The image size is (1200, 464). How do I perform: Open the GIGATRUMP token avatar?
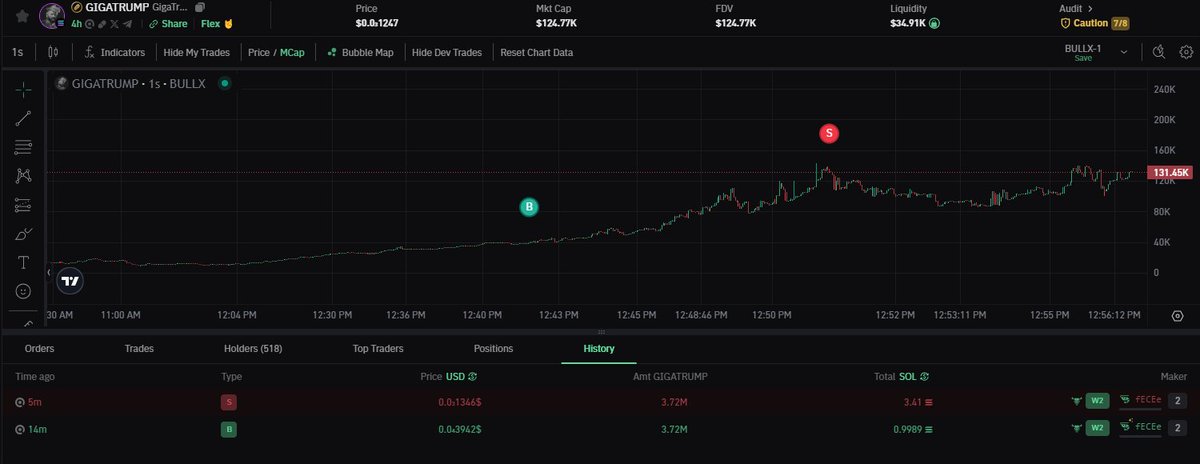click(x=52, y=16)
